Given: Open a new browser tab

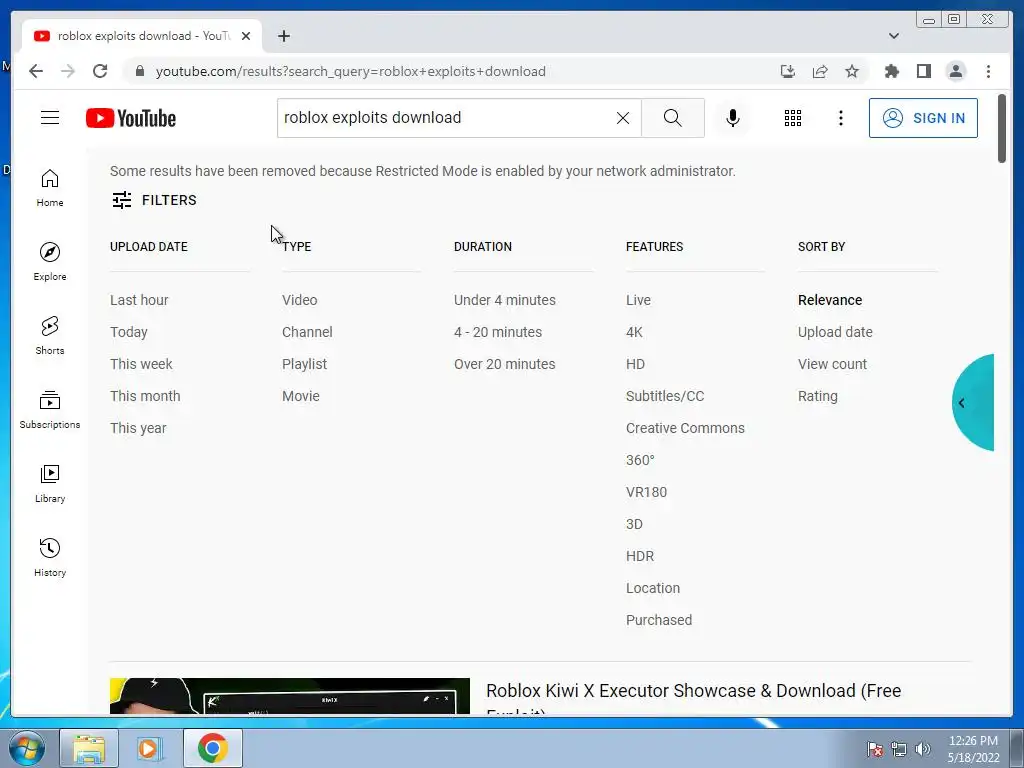Looking at the screenshot, I should coord(283,36).
